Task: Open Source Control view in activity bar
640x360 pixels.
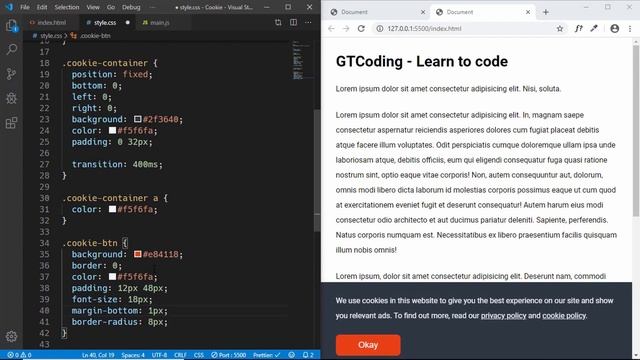Action: (11, 74)
